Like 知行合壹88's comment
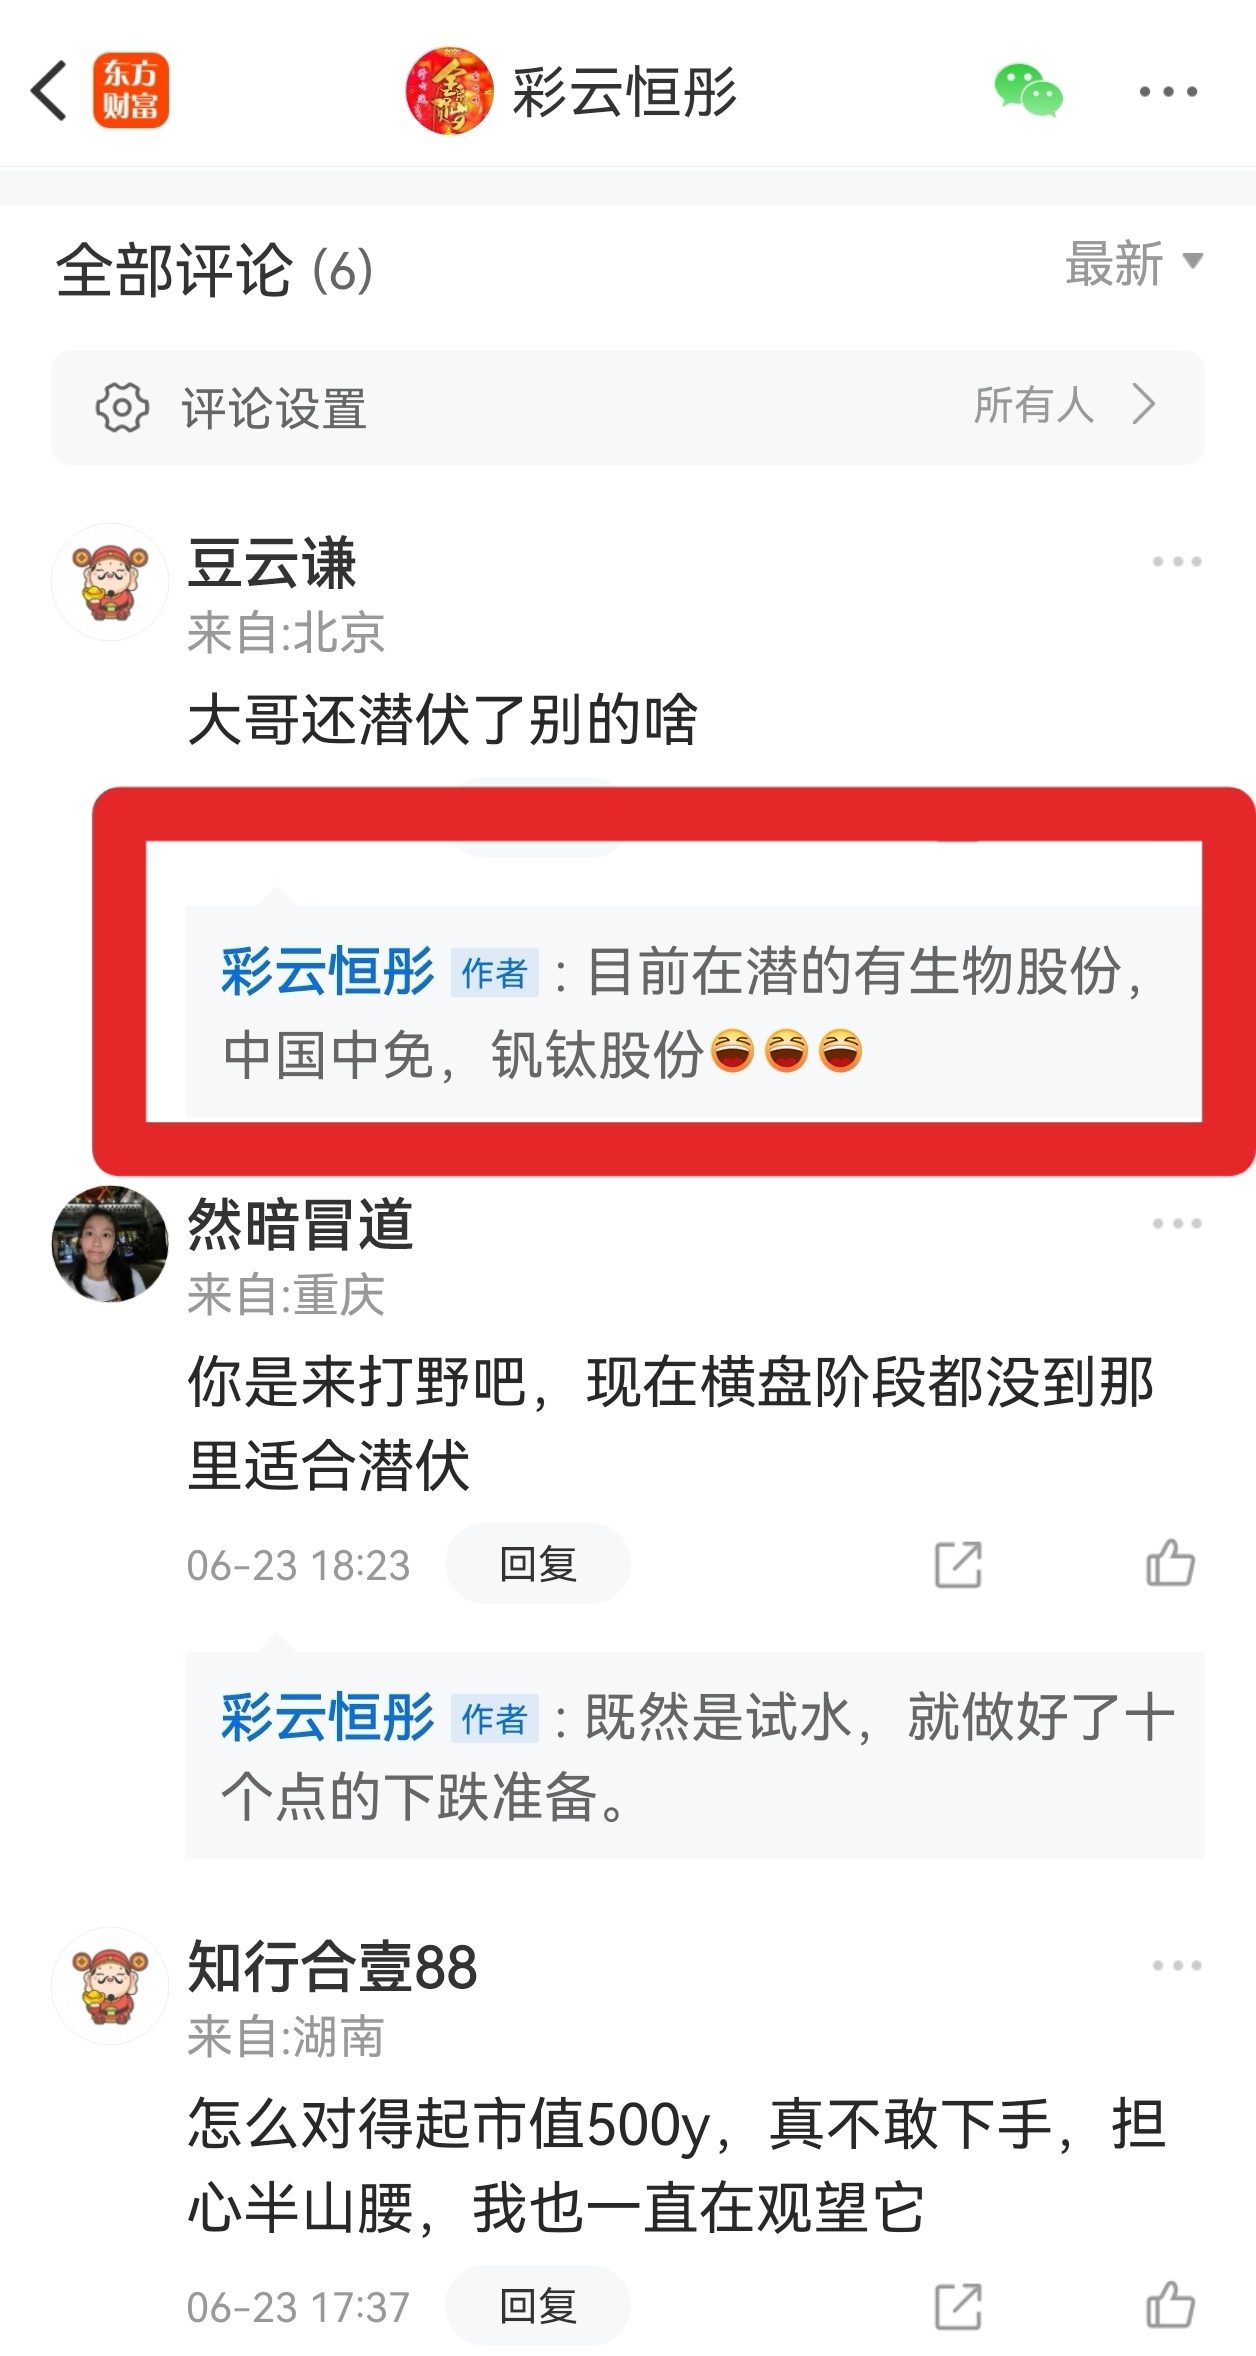The height and width of the screenshot is (2356, 1256). pyautogui.click(x=1170, y=2306)
